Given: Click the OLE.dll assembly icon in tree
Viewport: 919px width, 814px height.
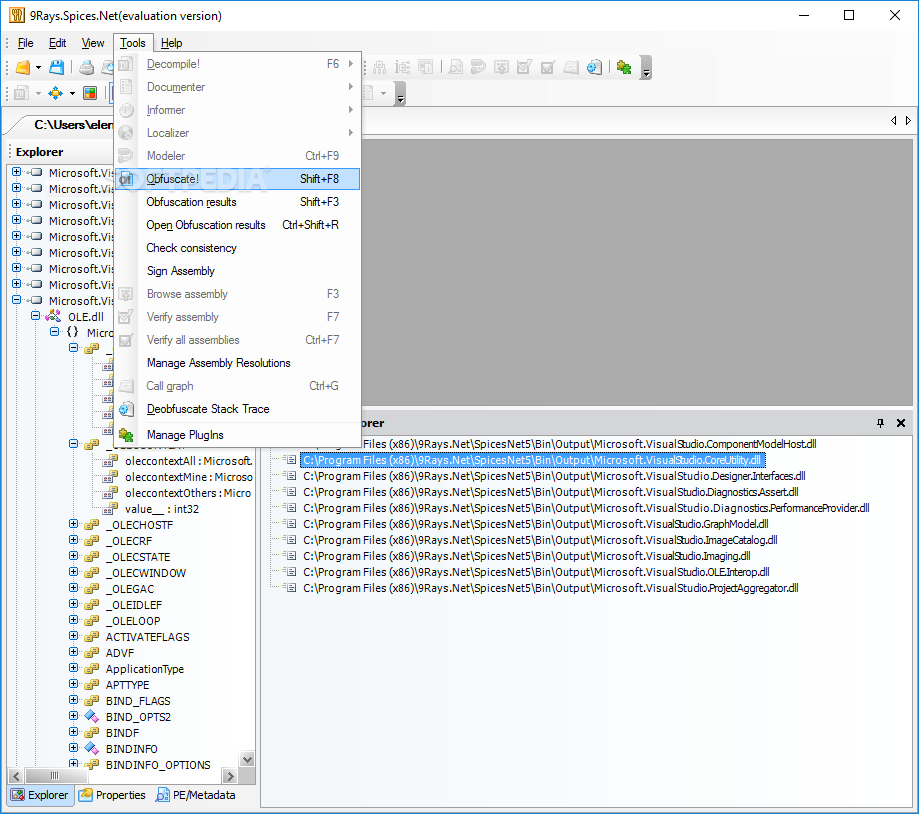Looking at the screenshot, I should (x=53, y=316).
